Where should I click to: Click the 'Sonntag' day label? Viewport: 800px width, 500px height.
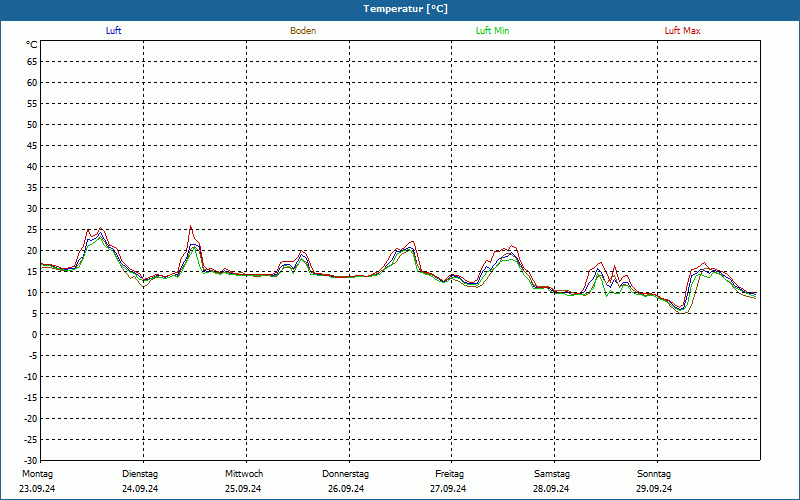tap(654, 474)
